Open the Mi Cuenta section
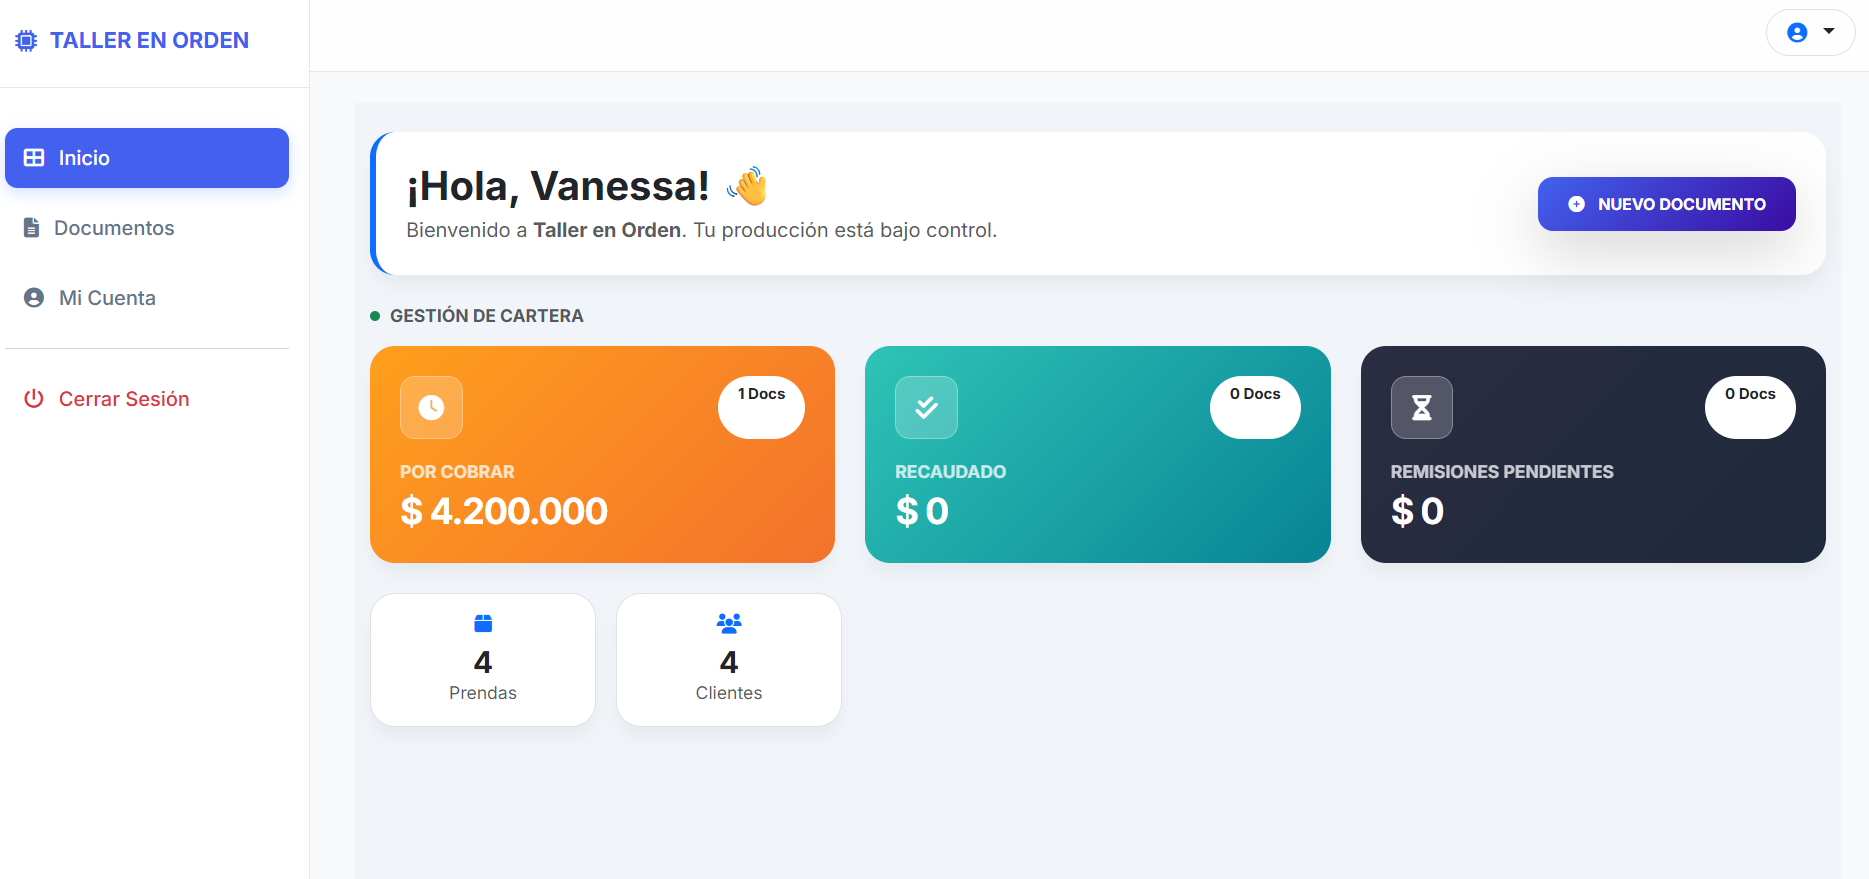 click(106, 297)
